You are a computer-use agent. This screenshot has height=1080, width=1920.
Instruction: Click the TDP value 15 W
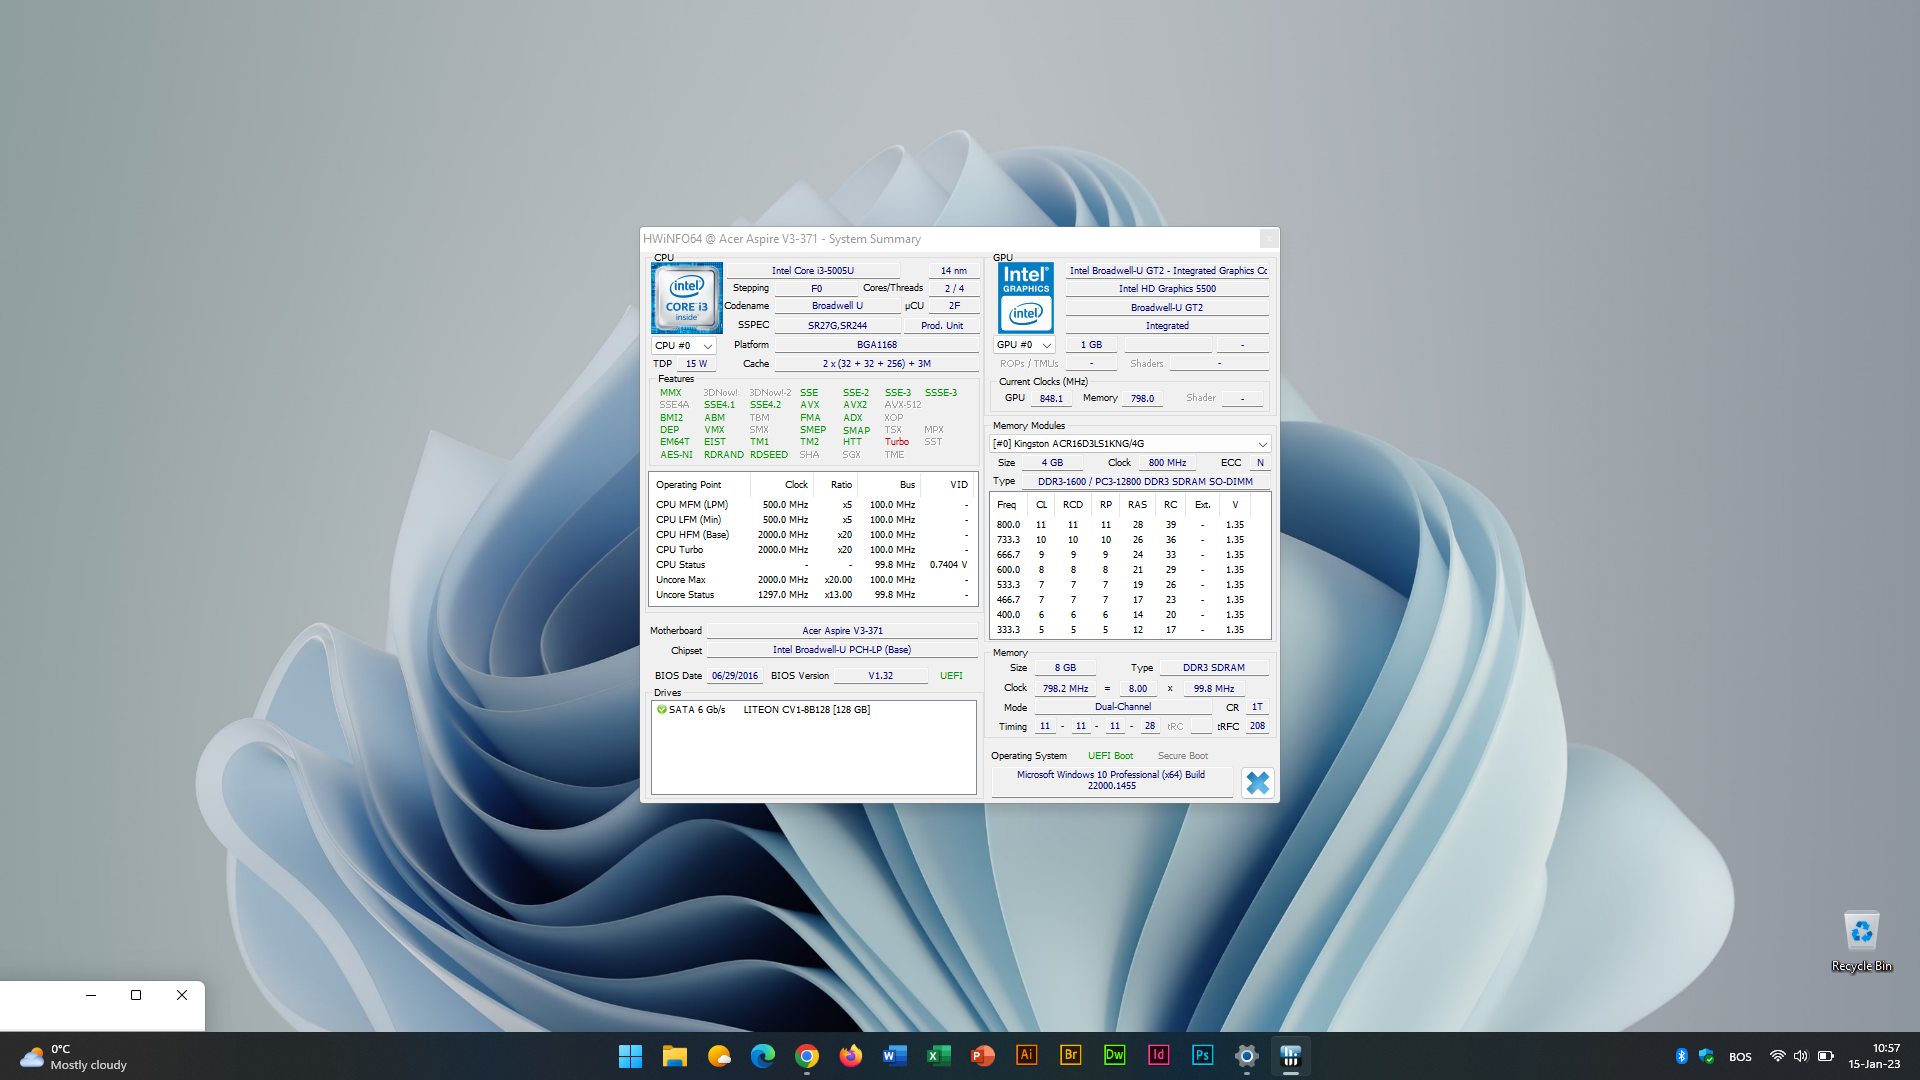(696, 364)
